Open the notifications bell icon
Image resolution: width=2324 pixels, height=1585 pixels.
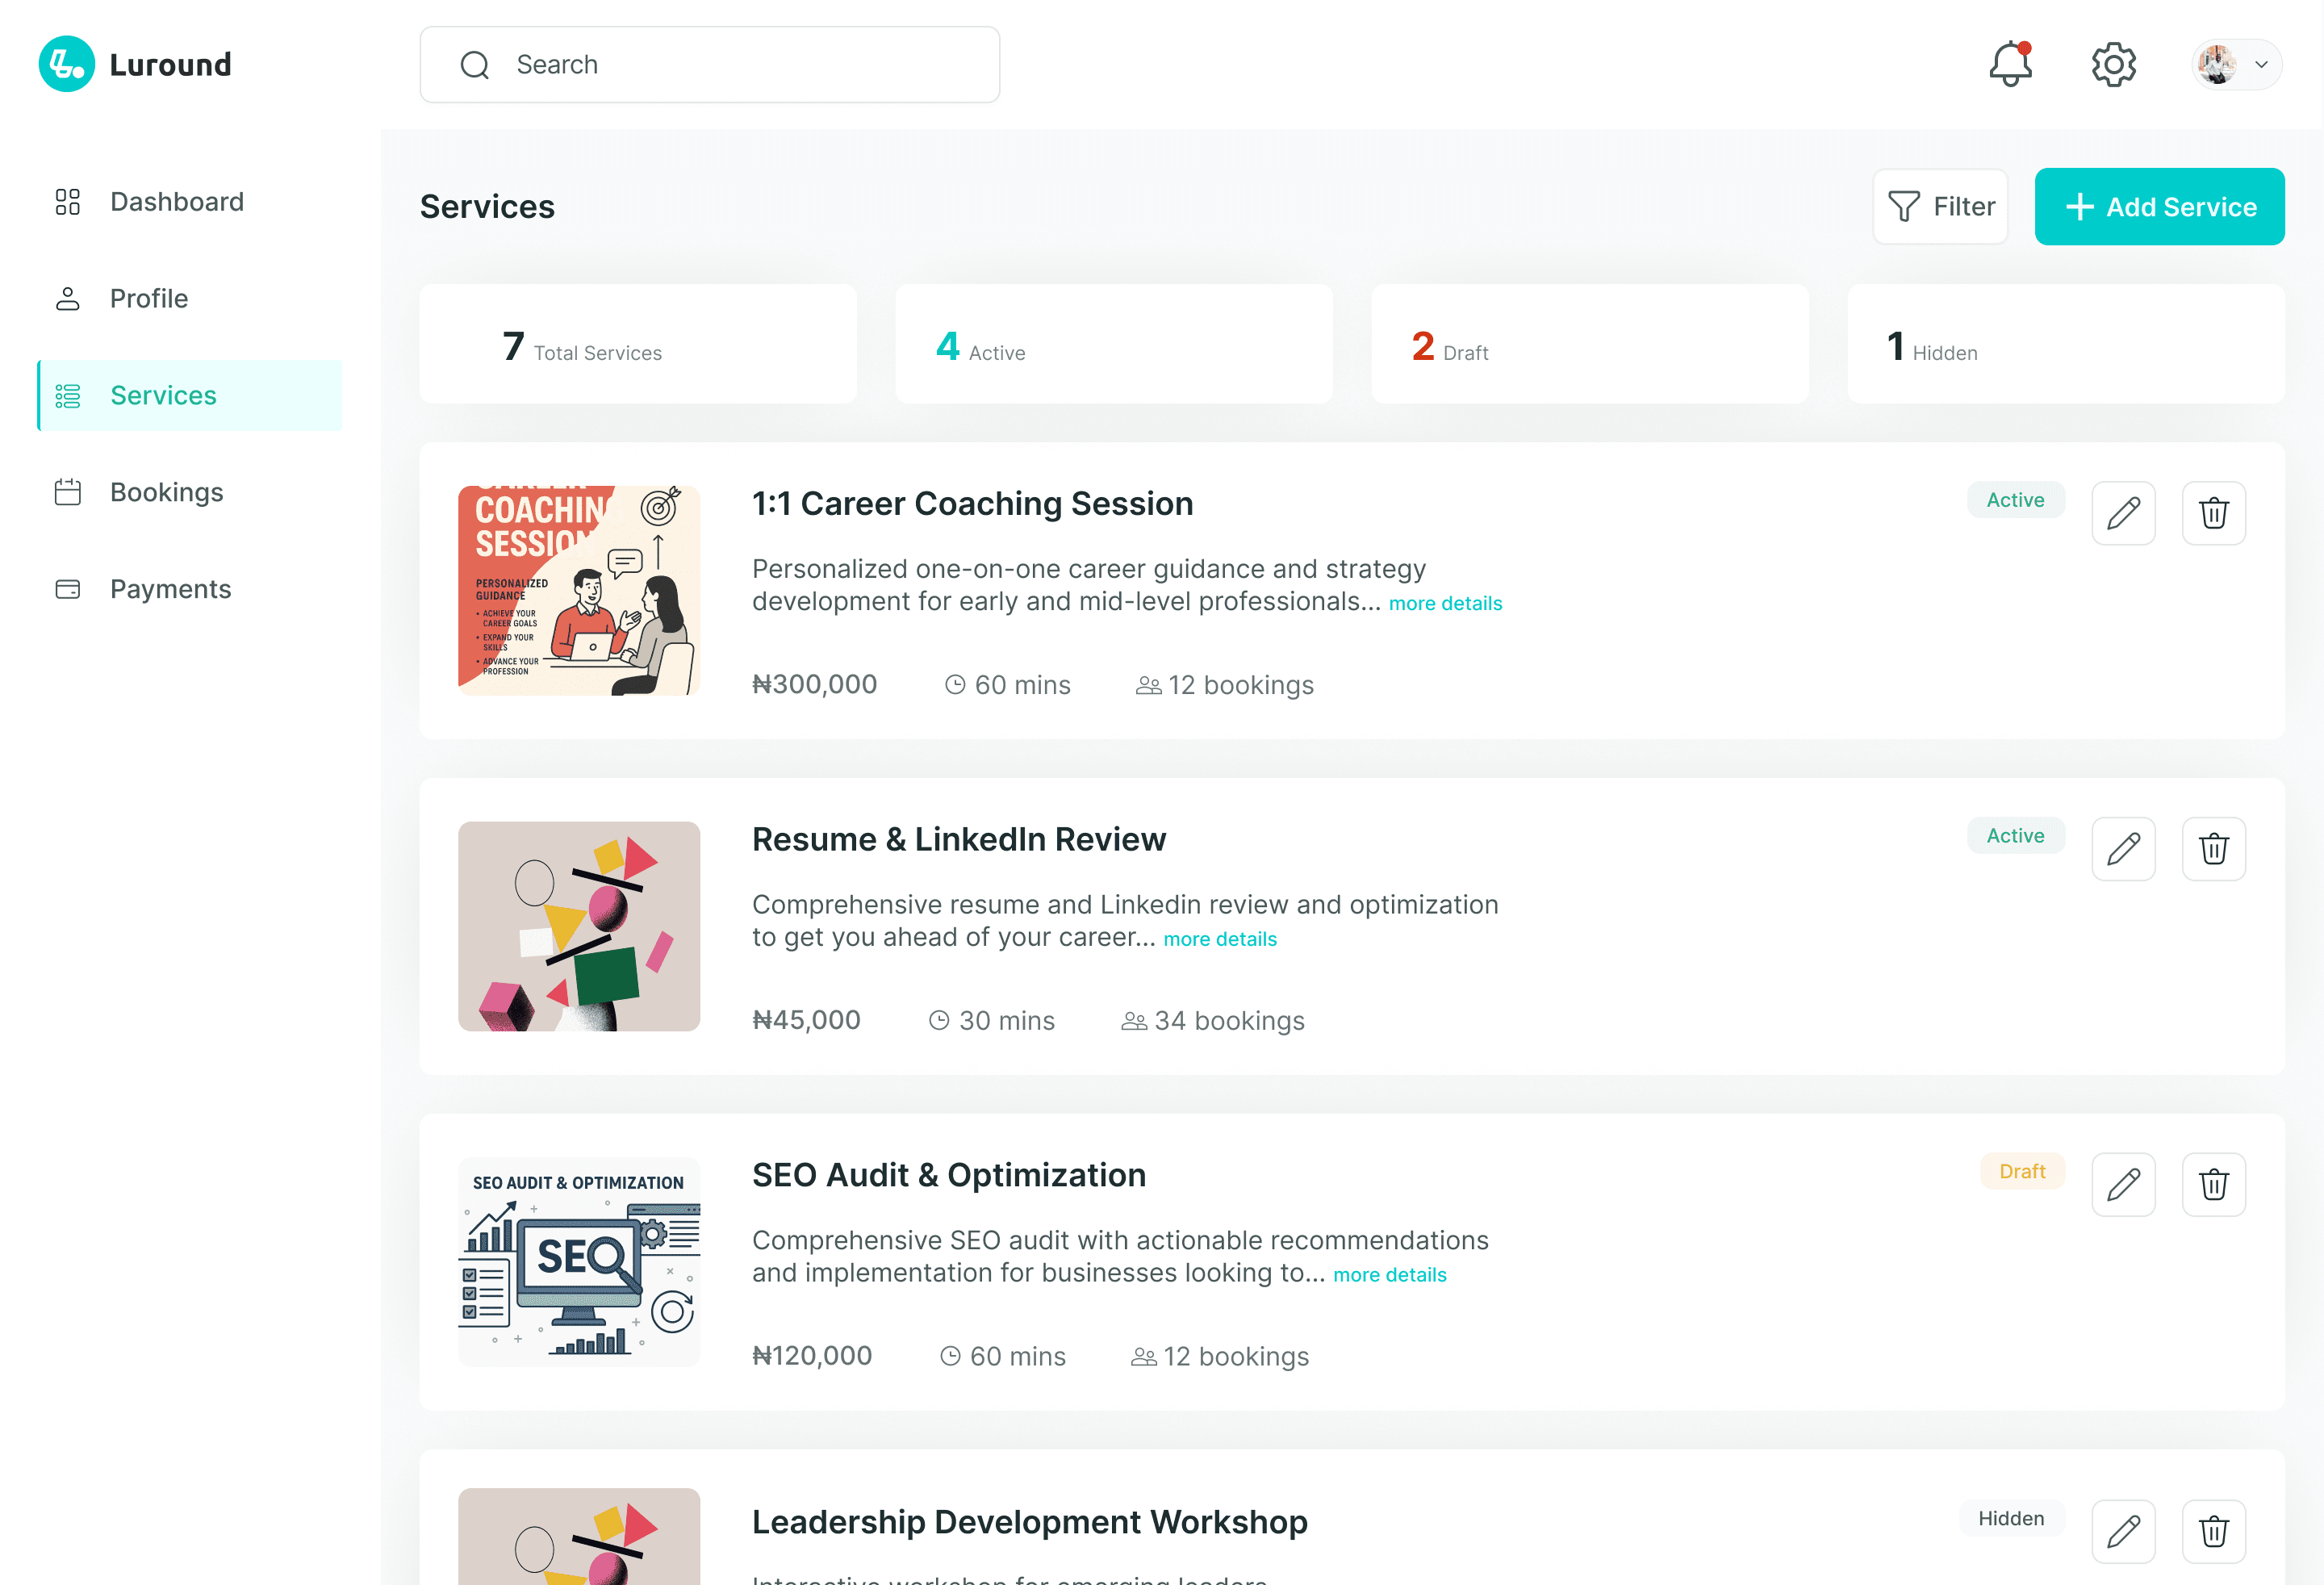point(2009,65)
